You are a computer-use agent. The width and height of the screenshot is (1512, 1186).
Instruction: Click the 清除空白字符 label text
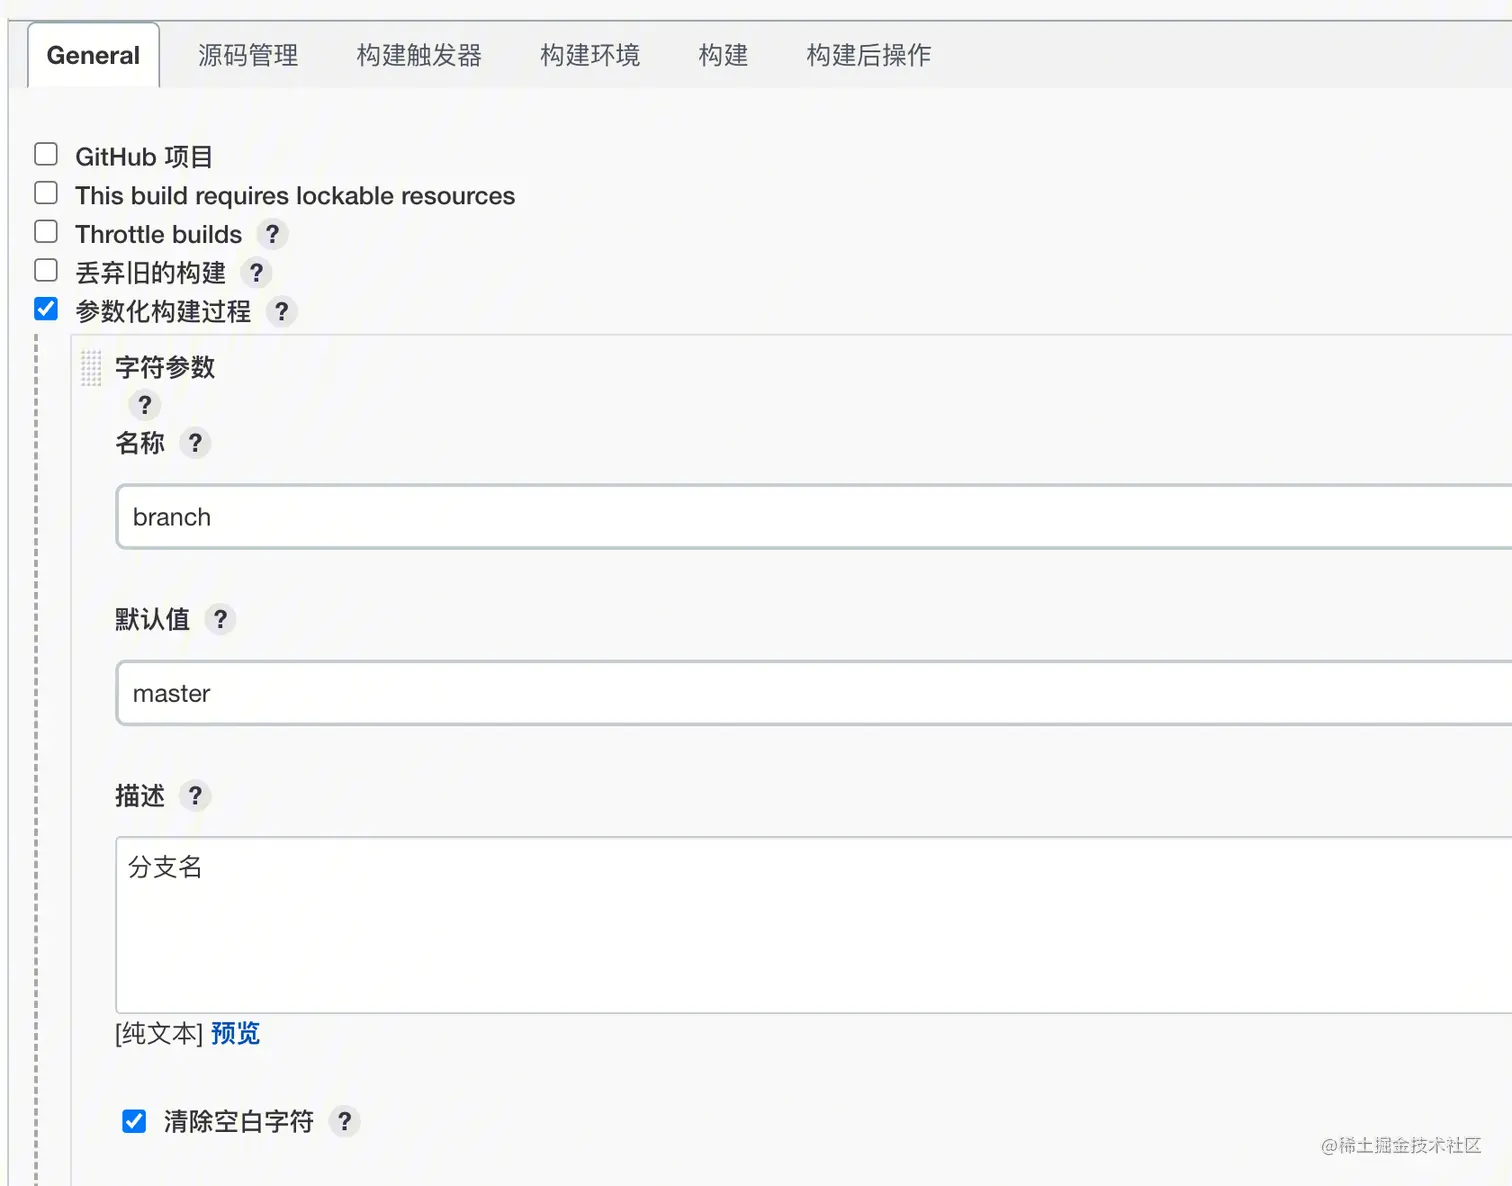239,1122
